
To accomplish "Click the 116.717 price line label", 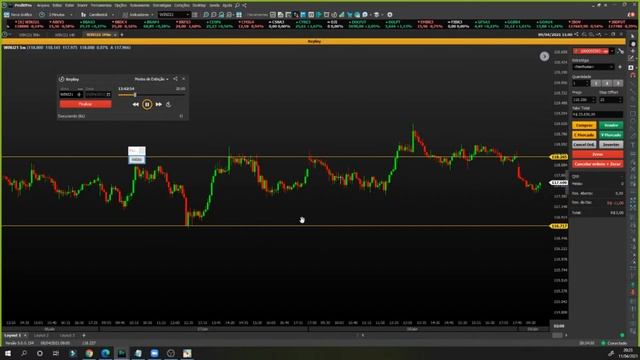I will (559, 226).
